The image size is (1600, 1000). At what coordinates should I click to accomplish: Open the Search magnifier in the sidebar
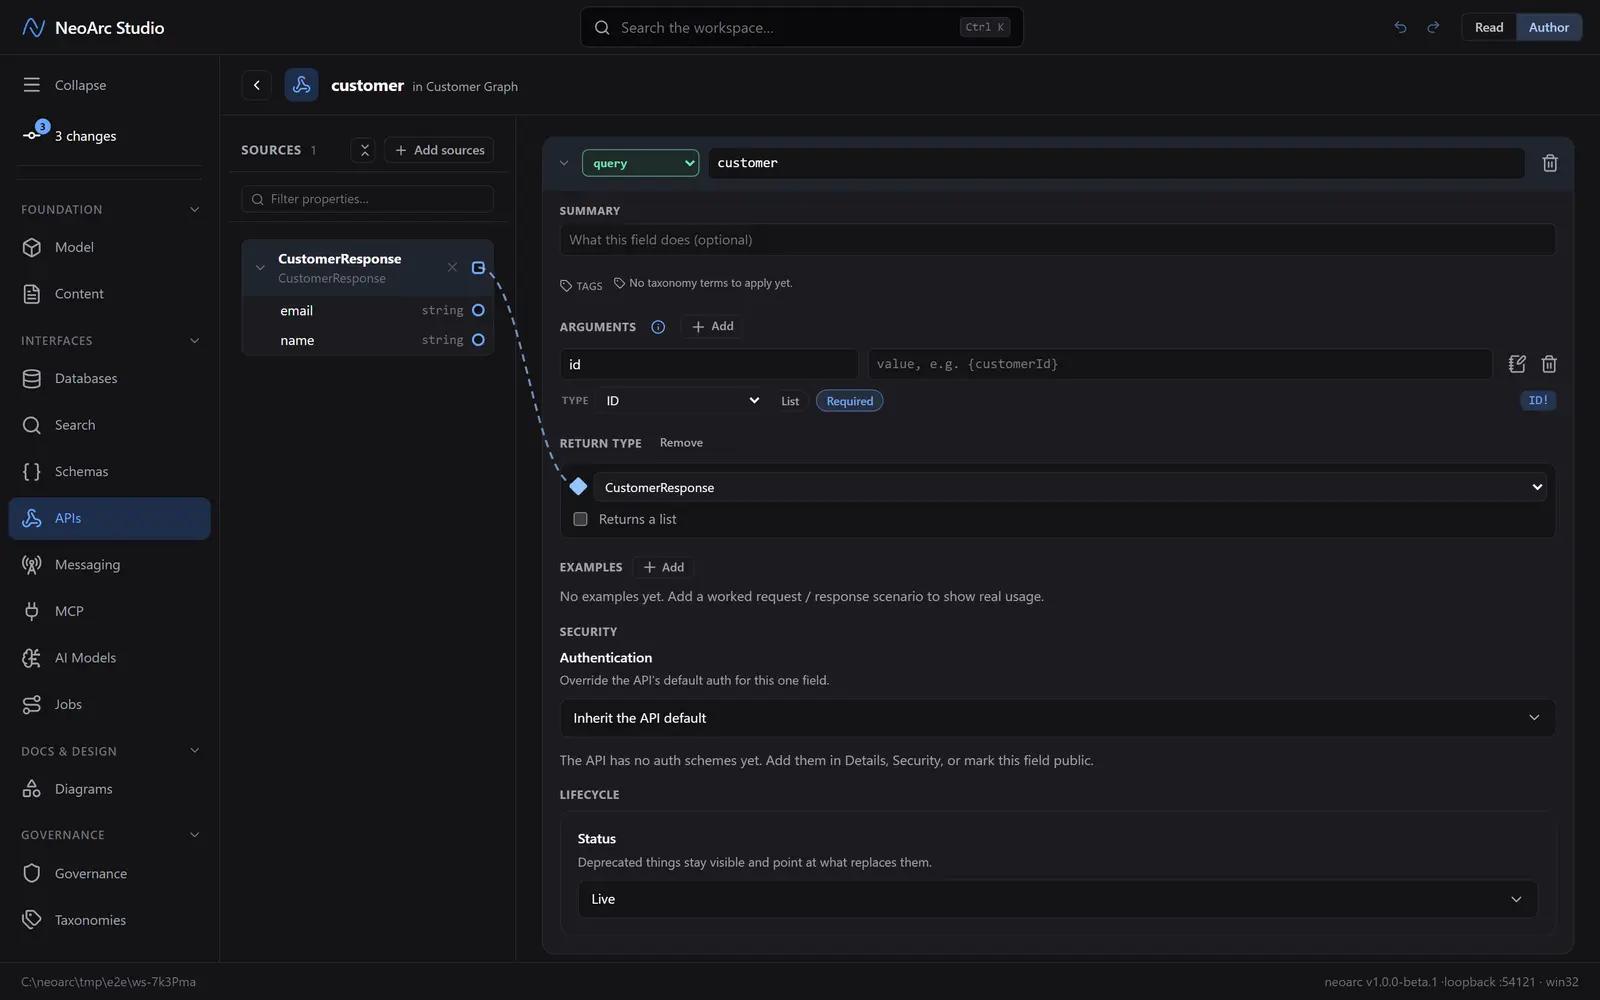(x=32, y=425)
